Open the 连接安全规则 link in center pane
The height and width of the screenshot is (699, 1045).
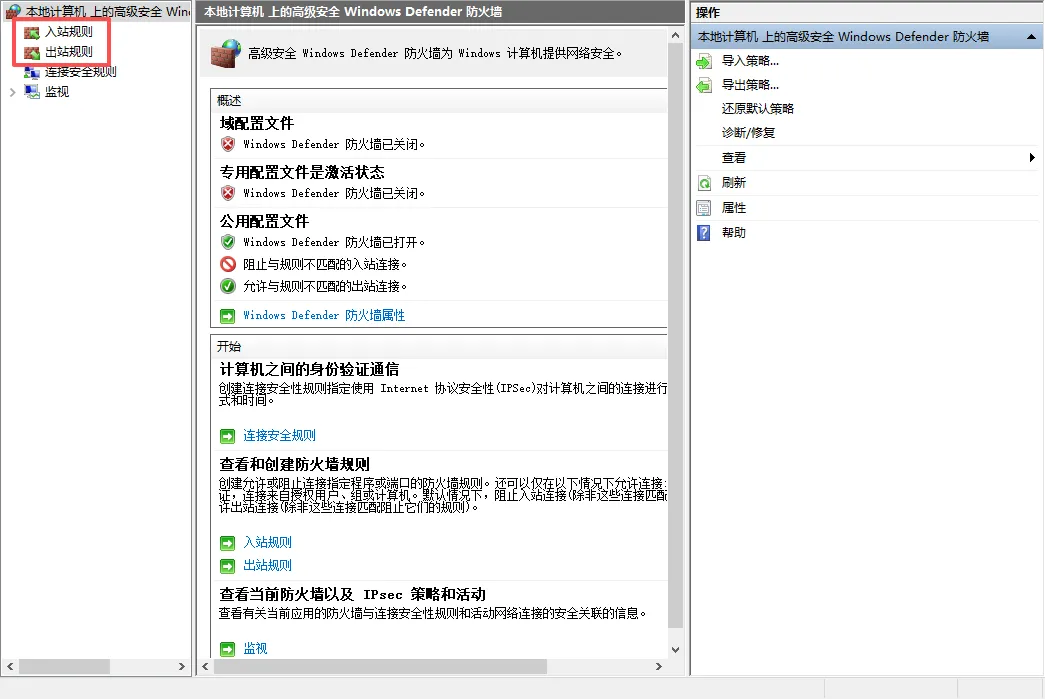(x=279, y=435)
